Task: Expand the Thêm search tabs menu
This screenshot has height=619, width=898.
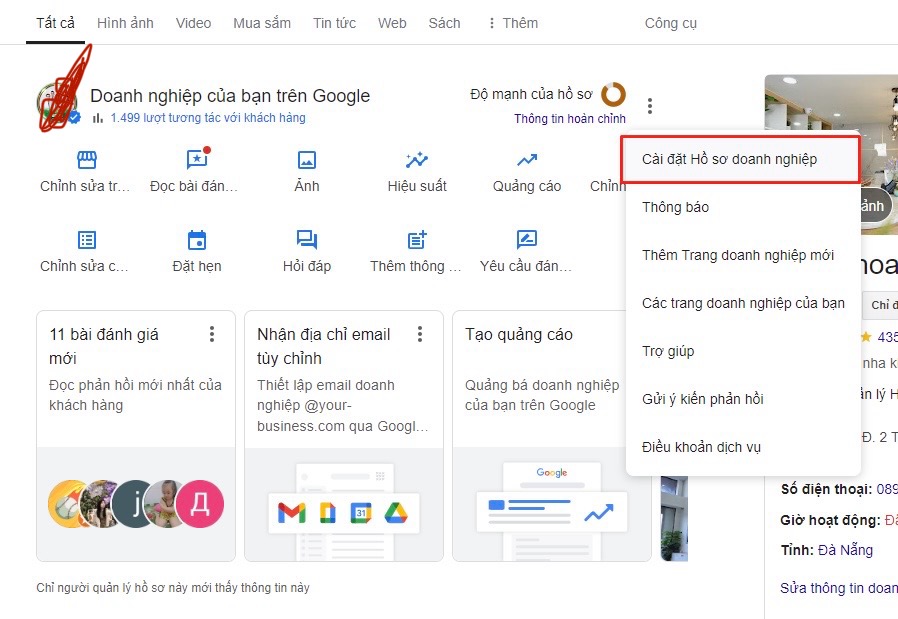Action: click(x=513, y=23)
